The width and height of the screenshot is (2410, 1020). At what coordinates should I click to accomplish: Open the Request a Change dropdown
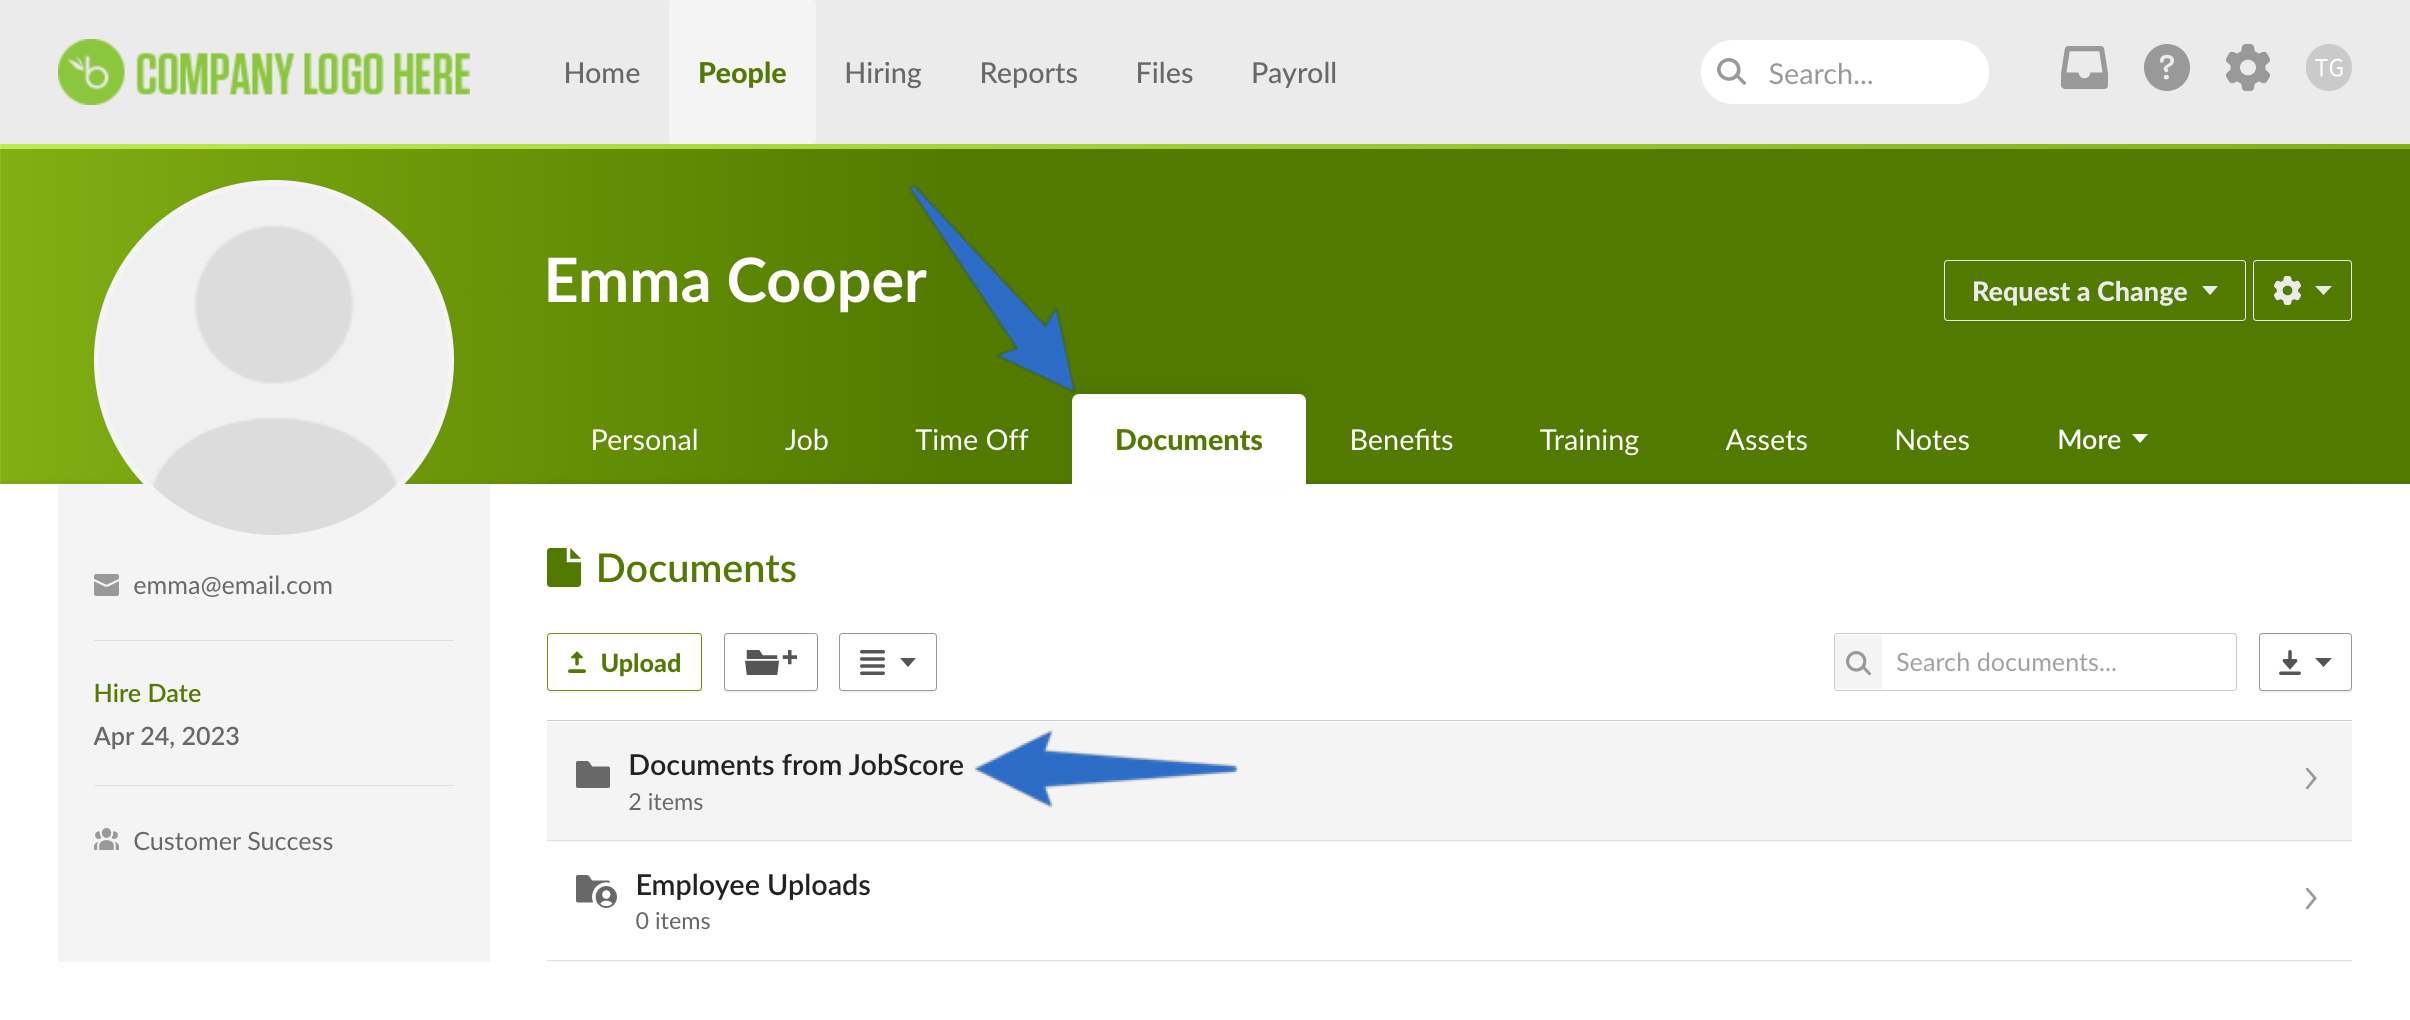click(x=2094, y=291)
